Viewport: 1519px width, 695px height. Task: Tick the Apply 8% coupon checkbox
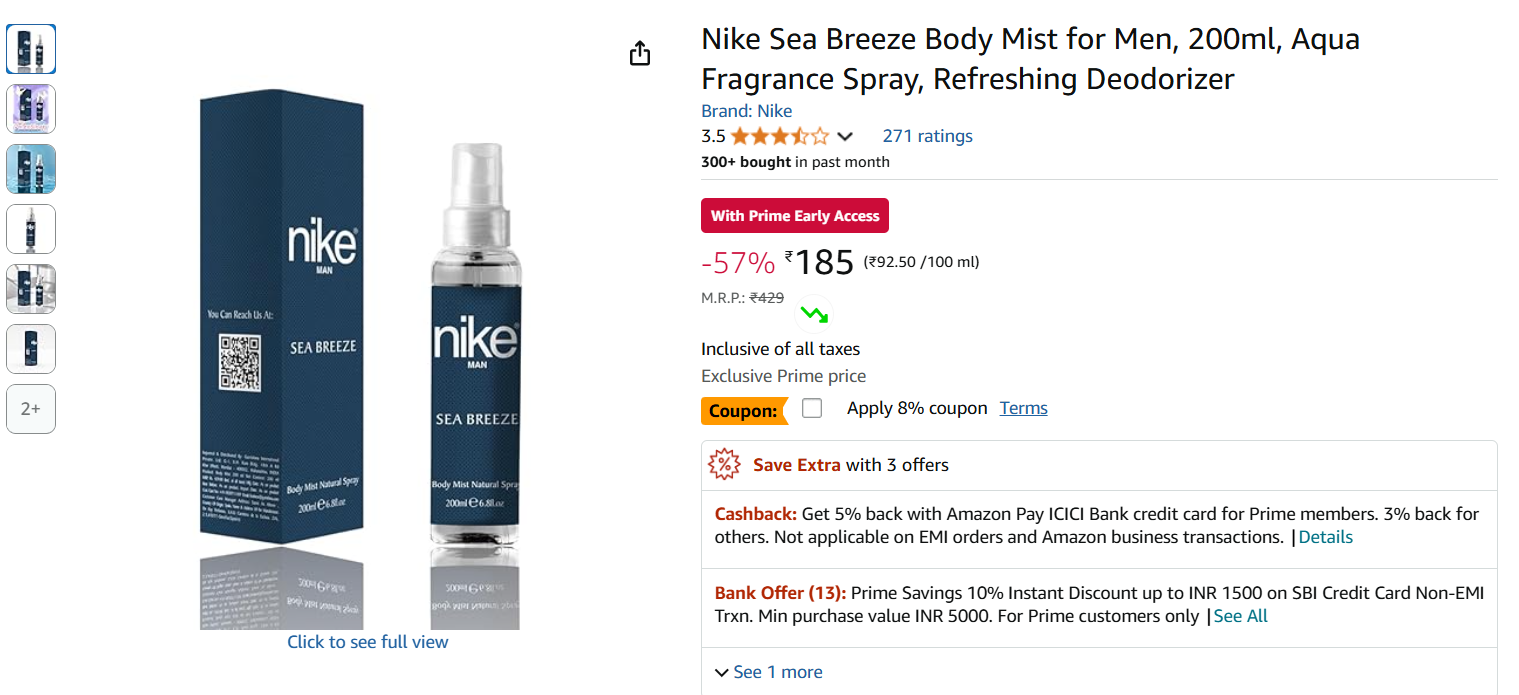click(812, 408)
